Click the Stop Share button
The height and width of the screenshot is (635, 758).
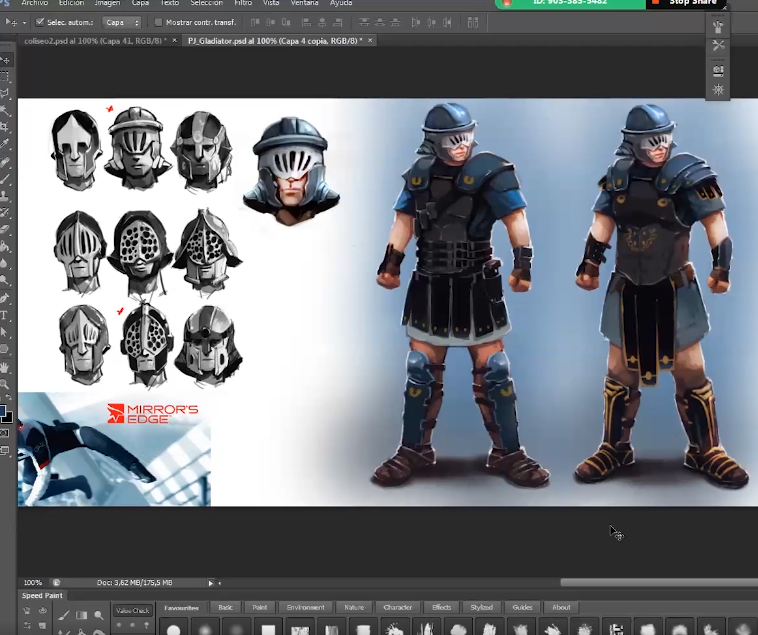click(x=686, y=3)
